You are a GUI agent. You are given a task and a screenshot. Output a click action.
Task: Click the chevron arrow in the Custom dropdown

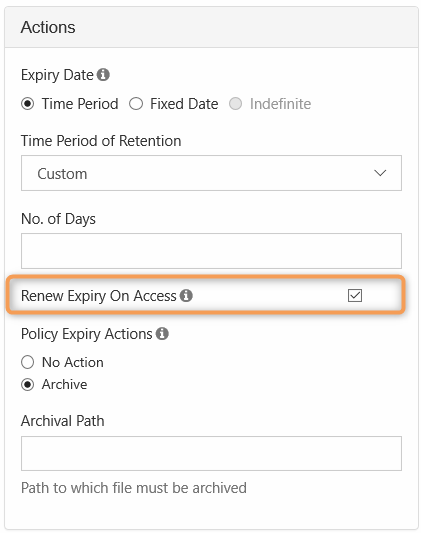pos(380,173)
